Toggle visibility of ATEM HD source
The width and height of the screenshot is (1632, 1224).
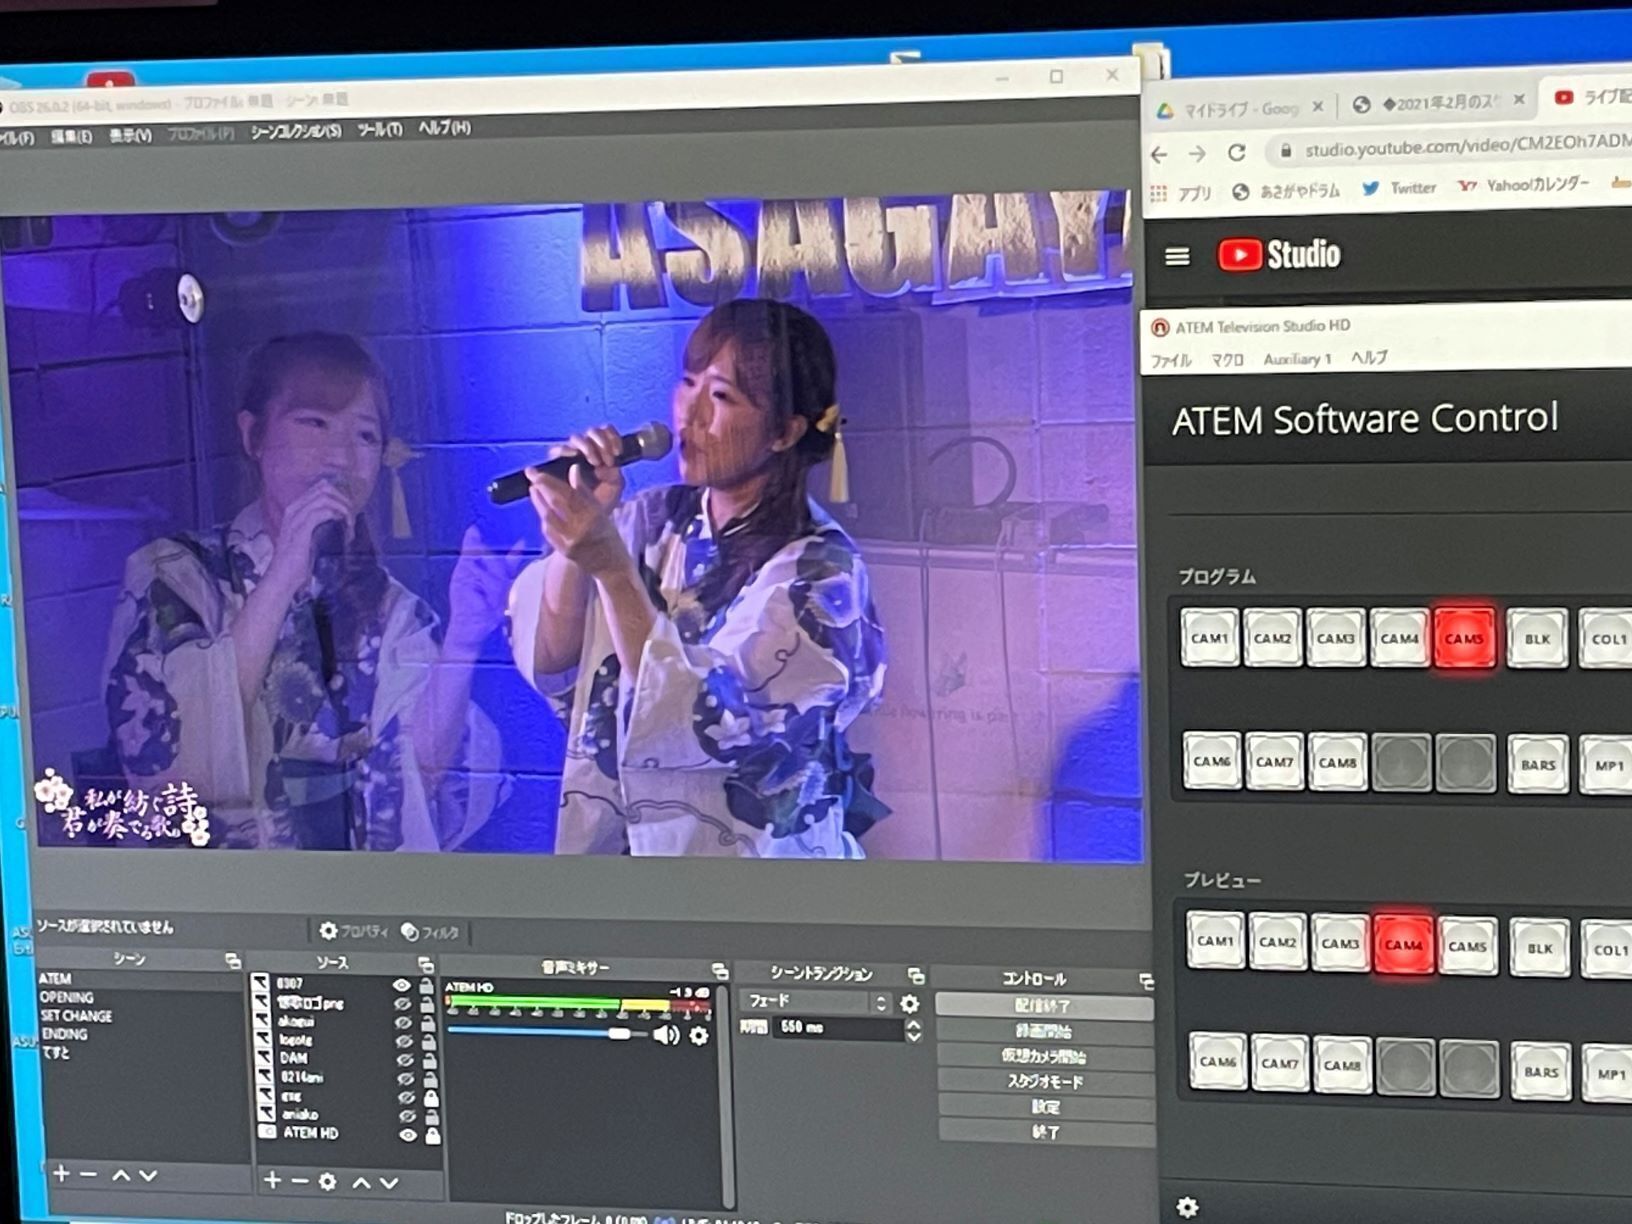click(x=408, y=1135)
